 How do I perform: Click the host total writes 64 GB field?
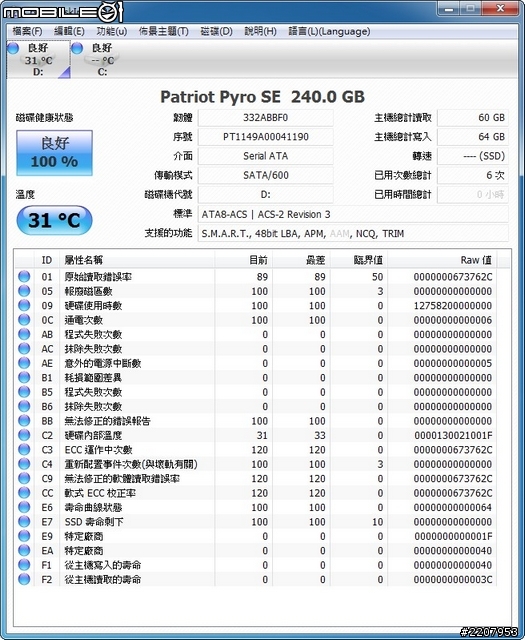pyautogui.click(x=473, y=137)
